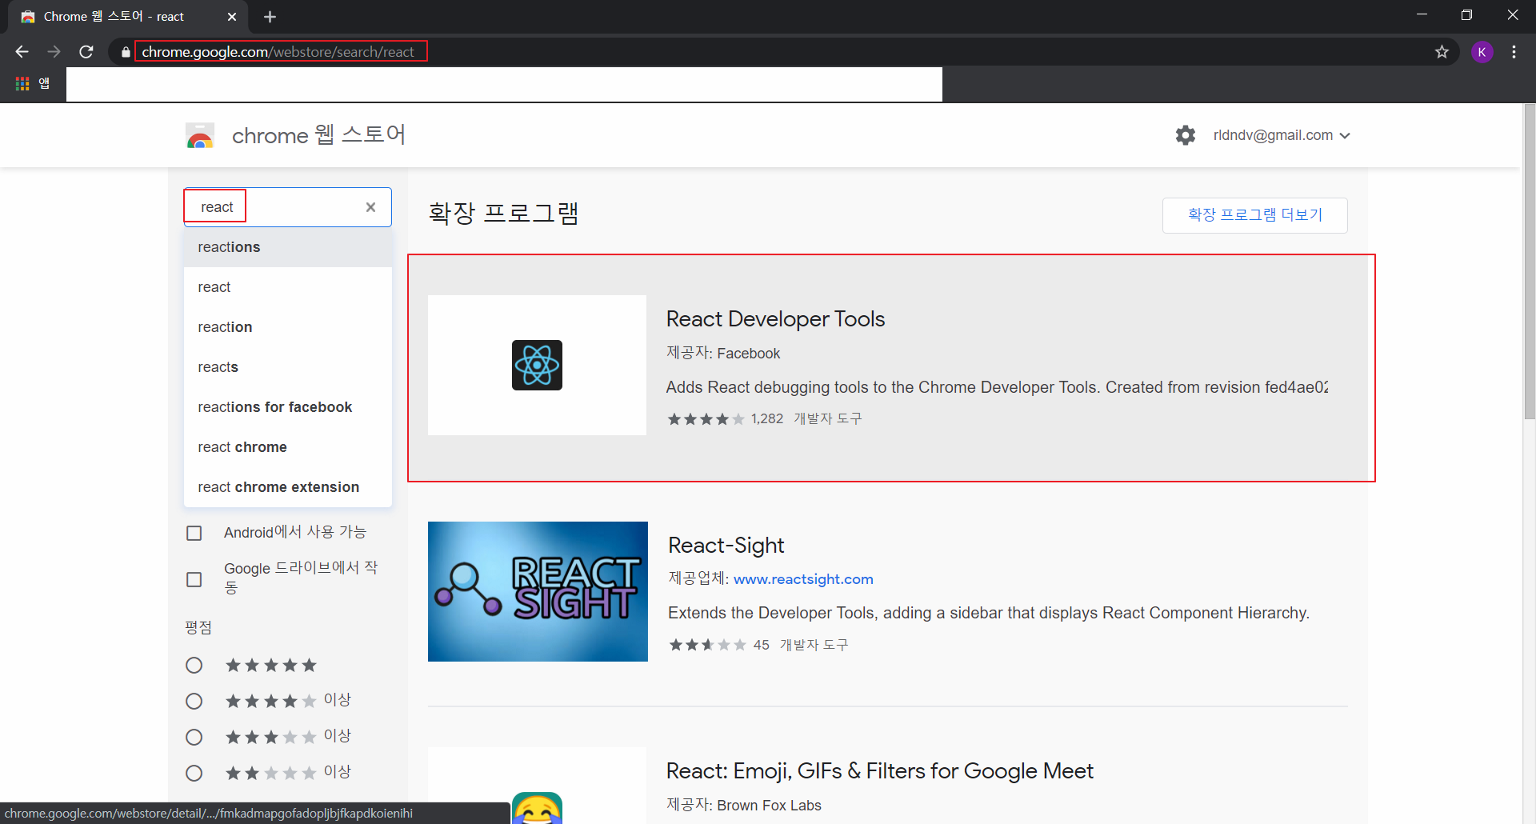Screen dimensions: 1536x824
Task: Choose the 'reacts' suggestion
Action: pos(288,367)
